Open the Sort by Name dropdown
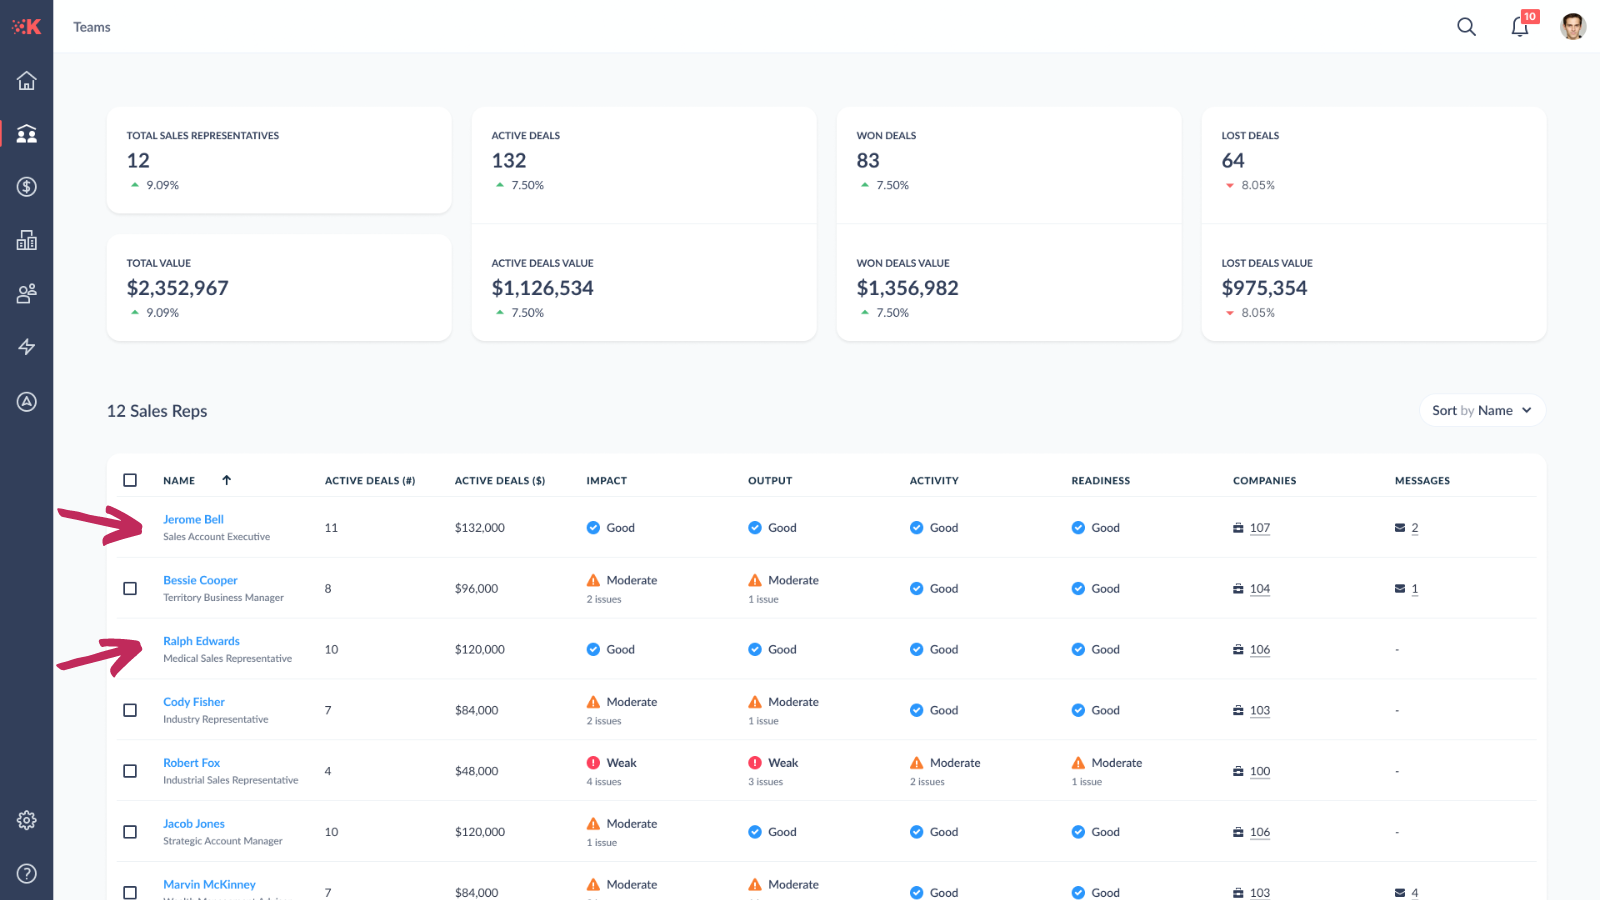1600x900 pixels. 1482,410
